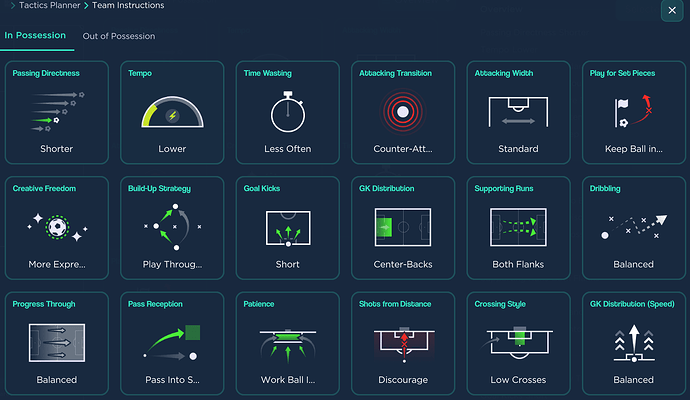This screenshot has width=690, height=400.
Task: Click the Keep Ball in... value
Action: pyautogui.click(x=634, y=149)
